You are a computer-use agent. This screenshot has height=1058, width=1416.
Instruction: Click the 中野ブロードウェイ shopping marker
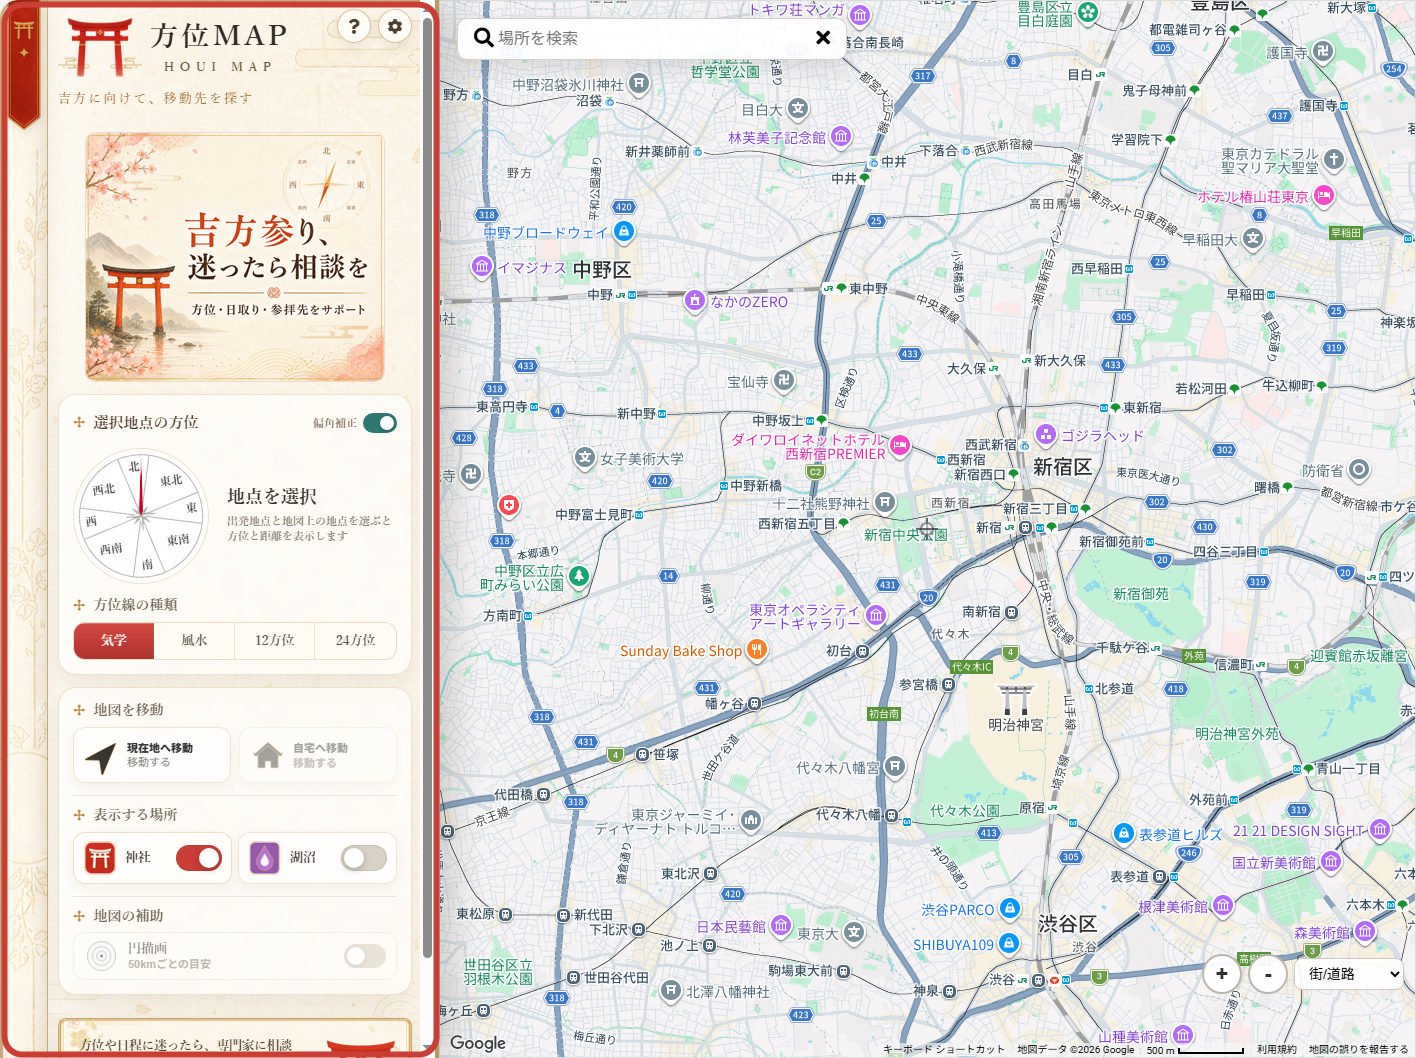point(624,231)
